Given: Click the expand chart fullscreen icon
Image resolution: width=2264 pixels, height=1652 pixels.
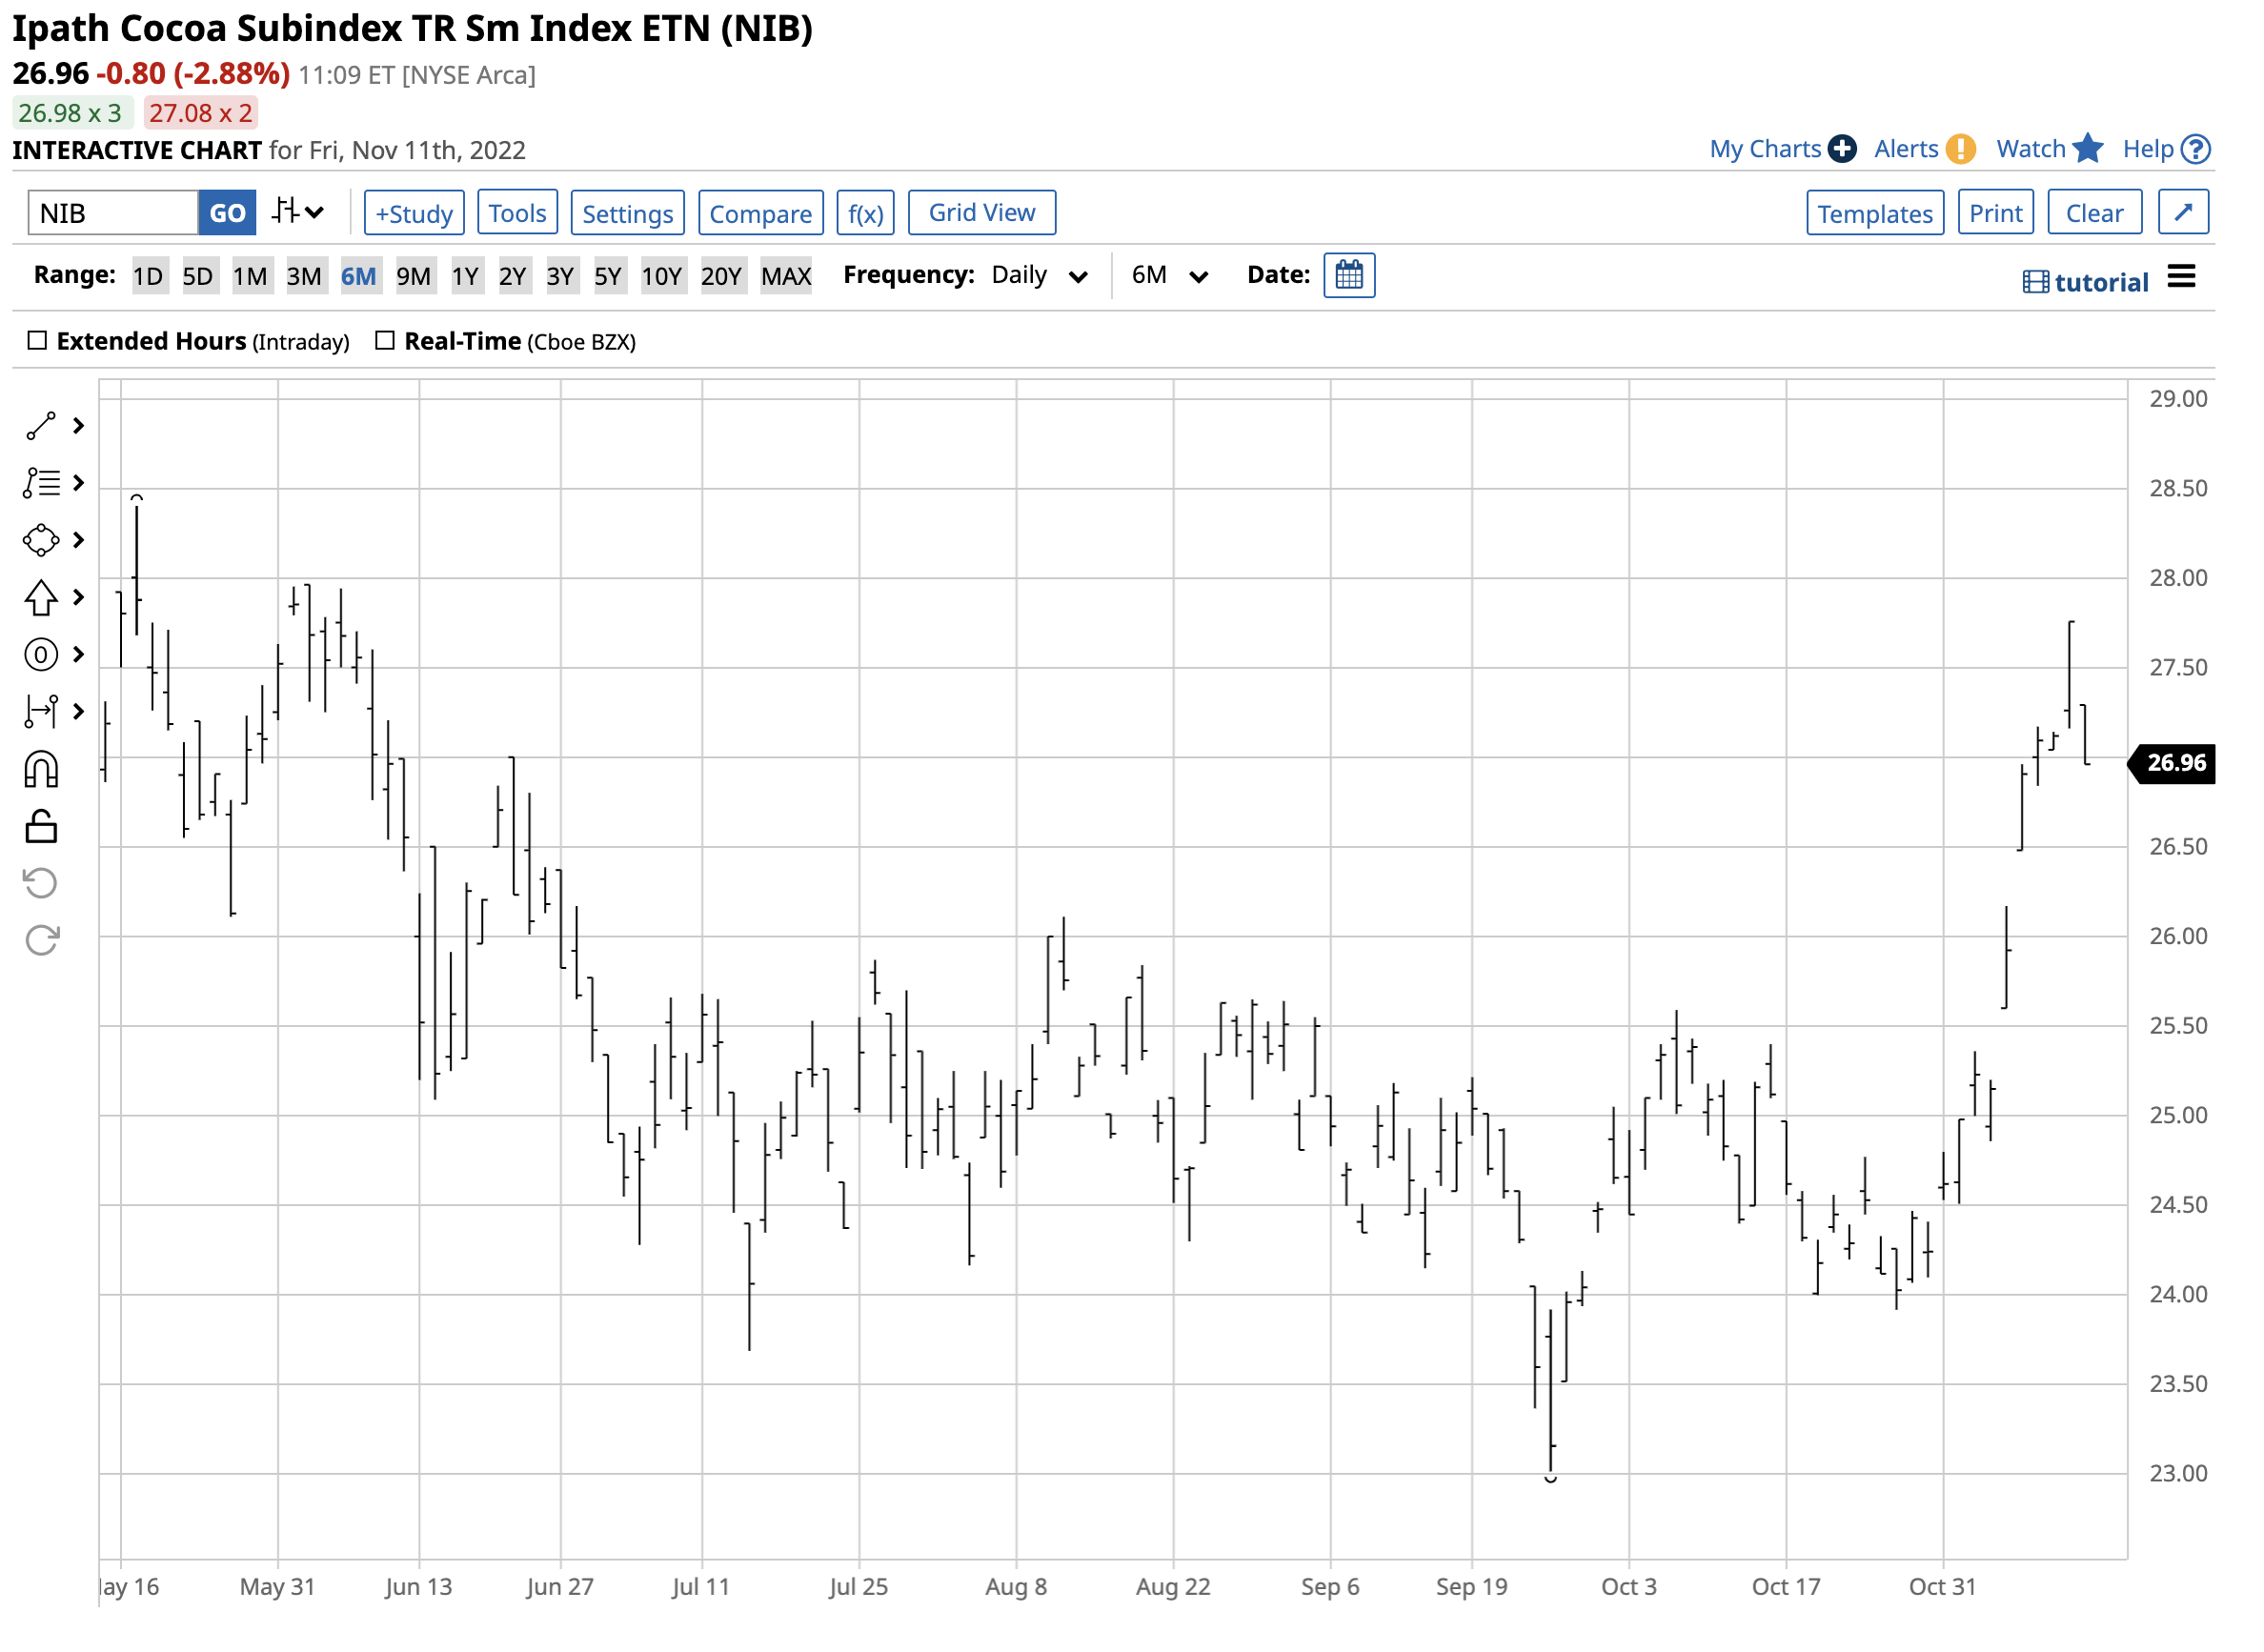Looking at the screenshot, I should point(2182,213).
